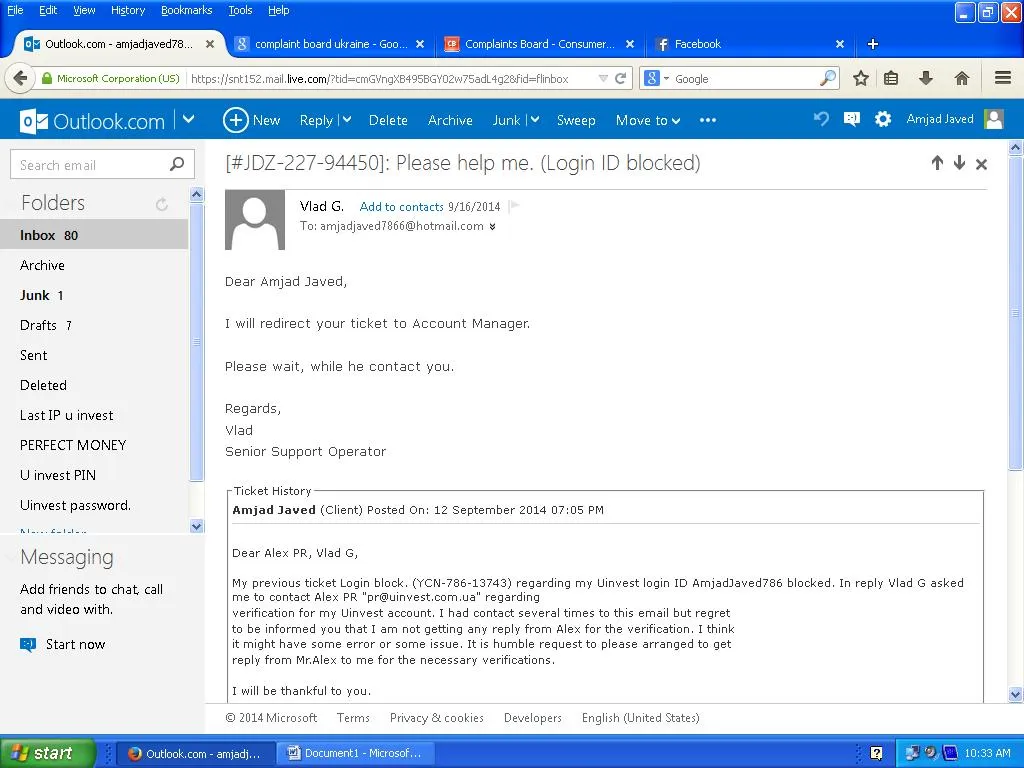Reload the page with the refresh icon
This screenshot has width=1024, height=768.
click(x=620, y=79)
